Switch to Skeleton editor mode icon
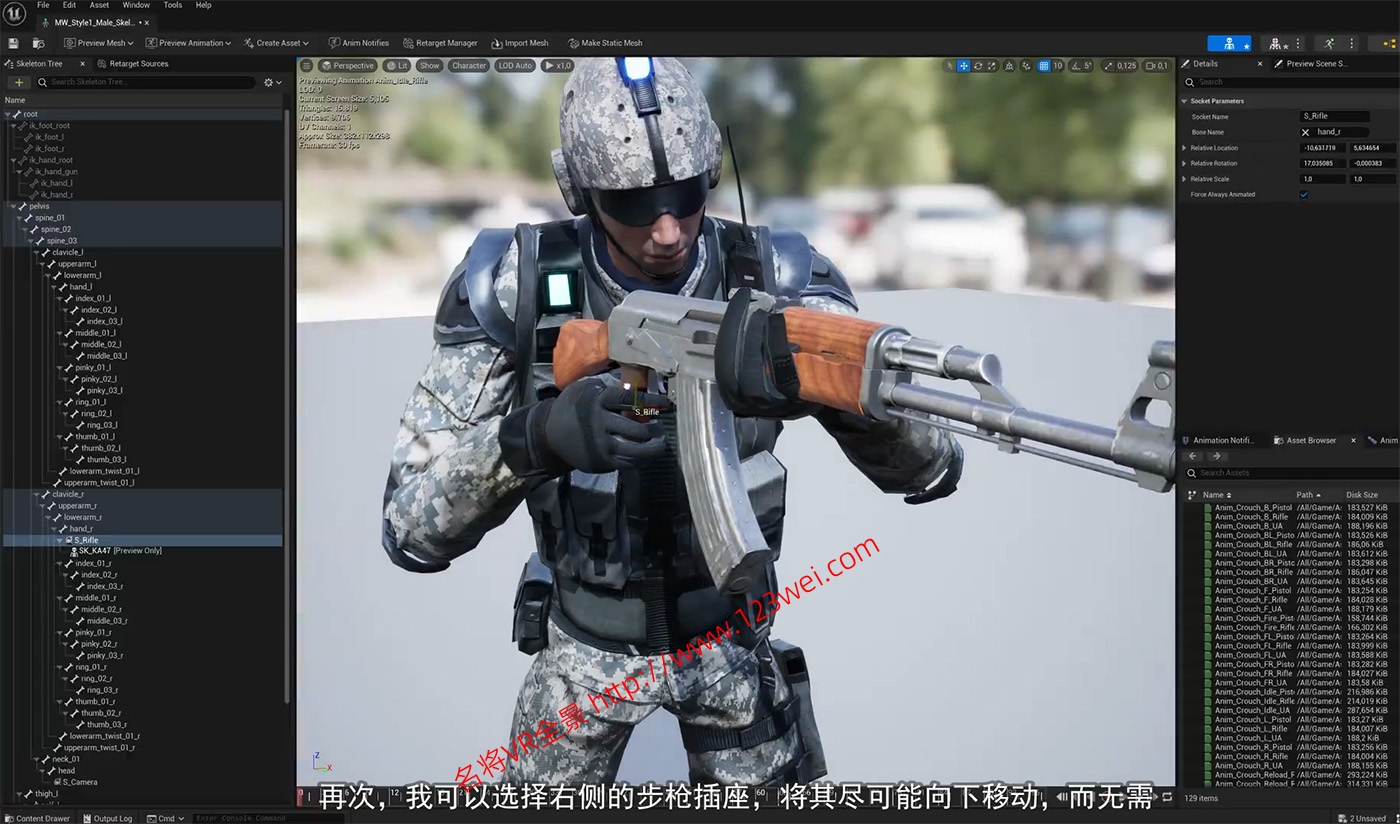The image size is (1400, 824). coord(1228,43)
